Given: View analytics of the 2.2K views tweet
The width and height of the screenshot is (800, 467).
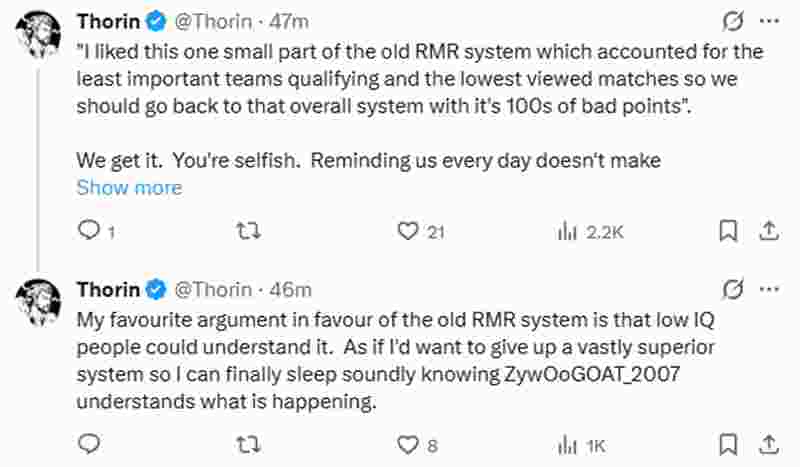Looking at the screenshot, I should click(568, 231).
